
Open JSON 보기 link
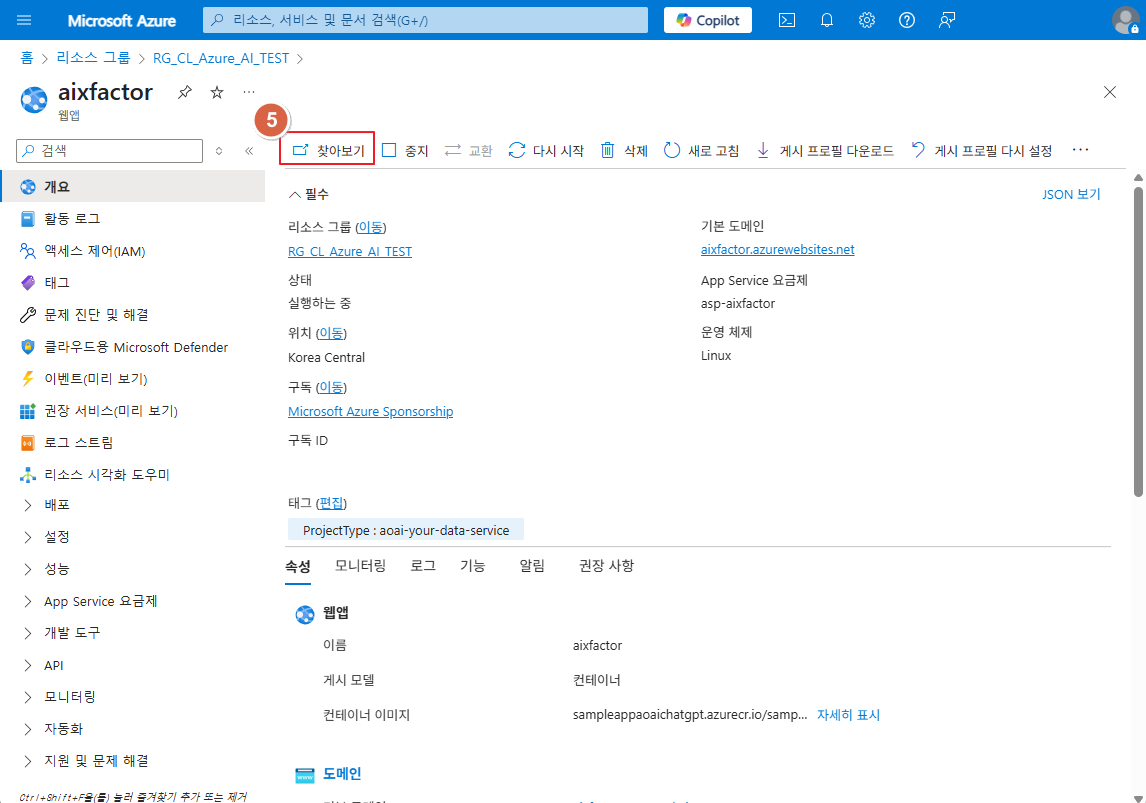tap(1071, 194)
